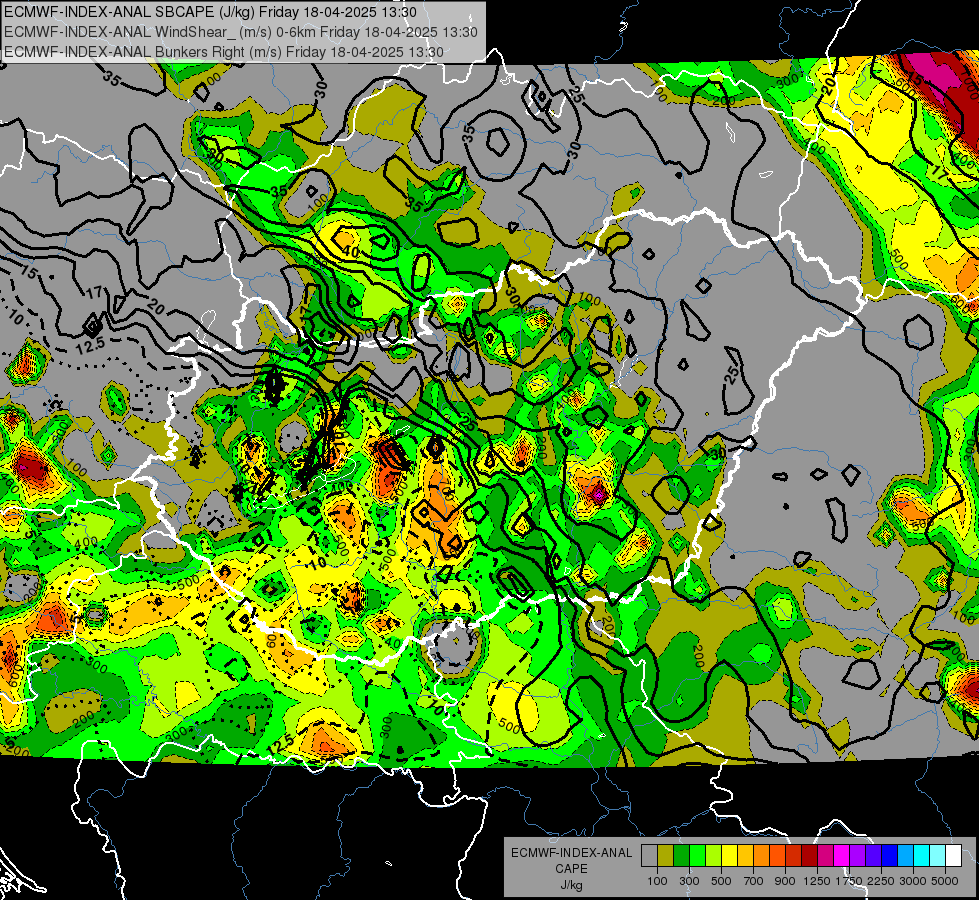This screenshot has width=979, height=900.
Task: Pick the pink-magenta swatch after 1250
Action: click(825, 855)
